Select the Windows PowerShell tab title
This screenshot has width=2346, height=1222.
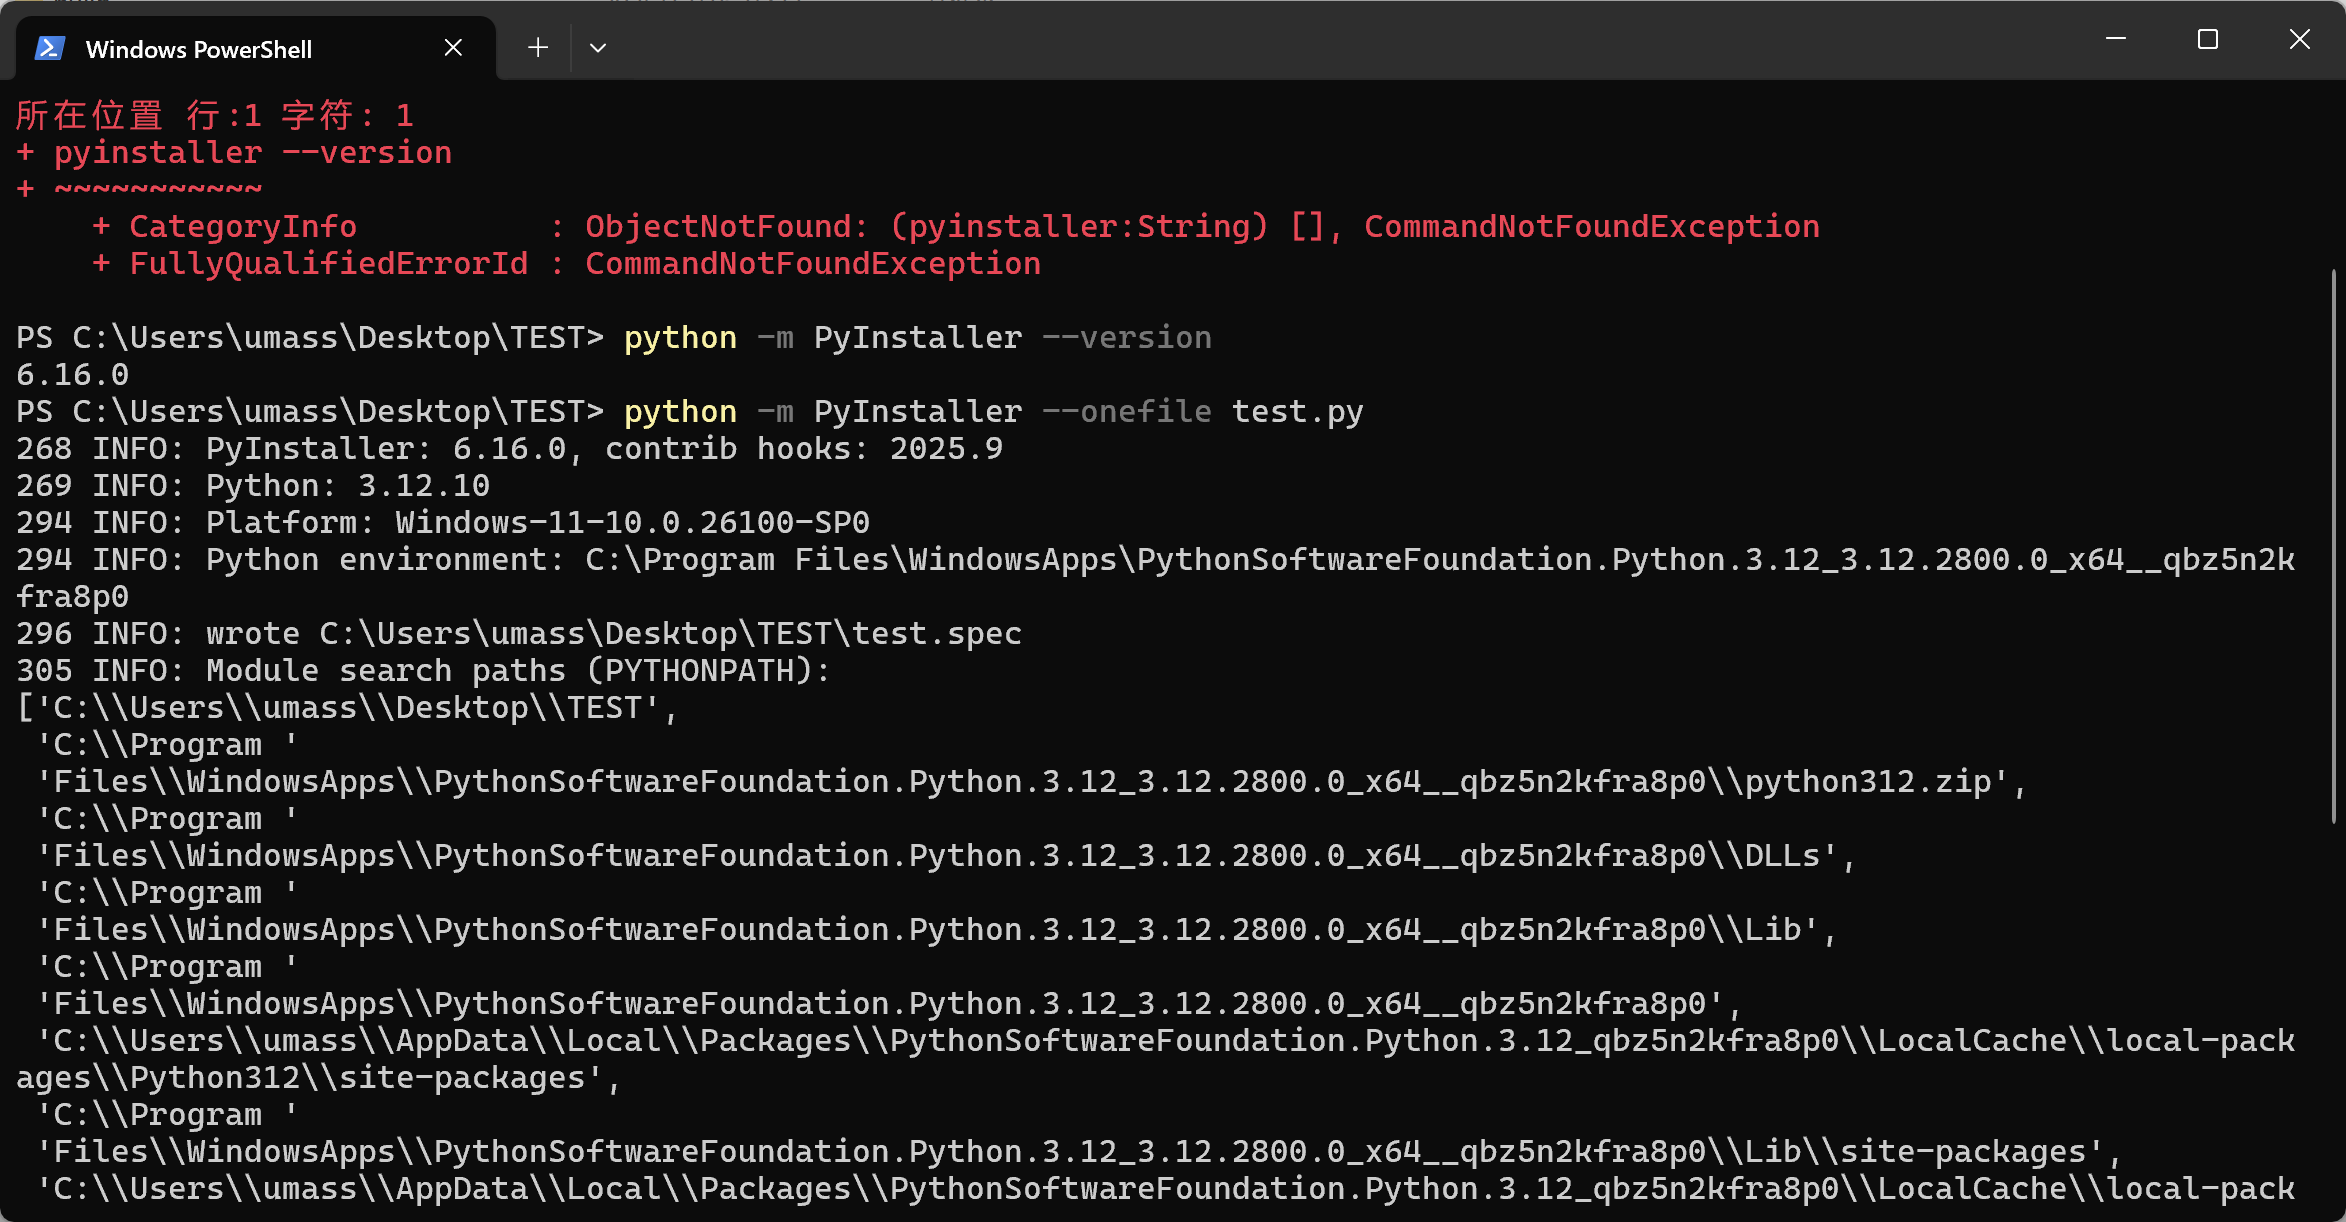199,49
